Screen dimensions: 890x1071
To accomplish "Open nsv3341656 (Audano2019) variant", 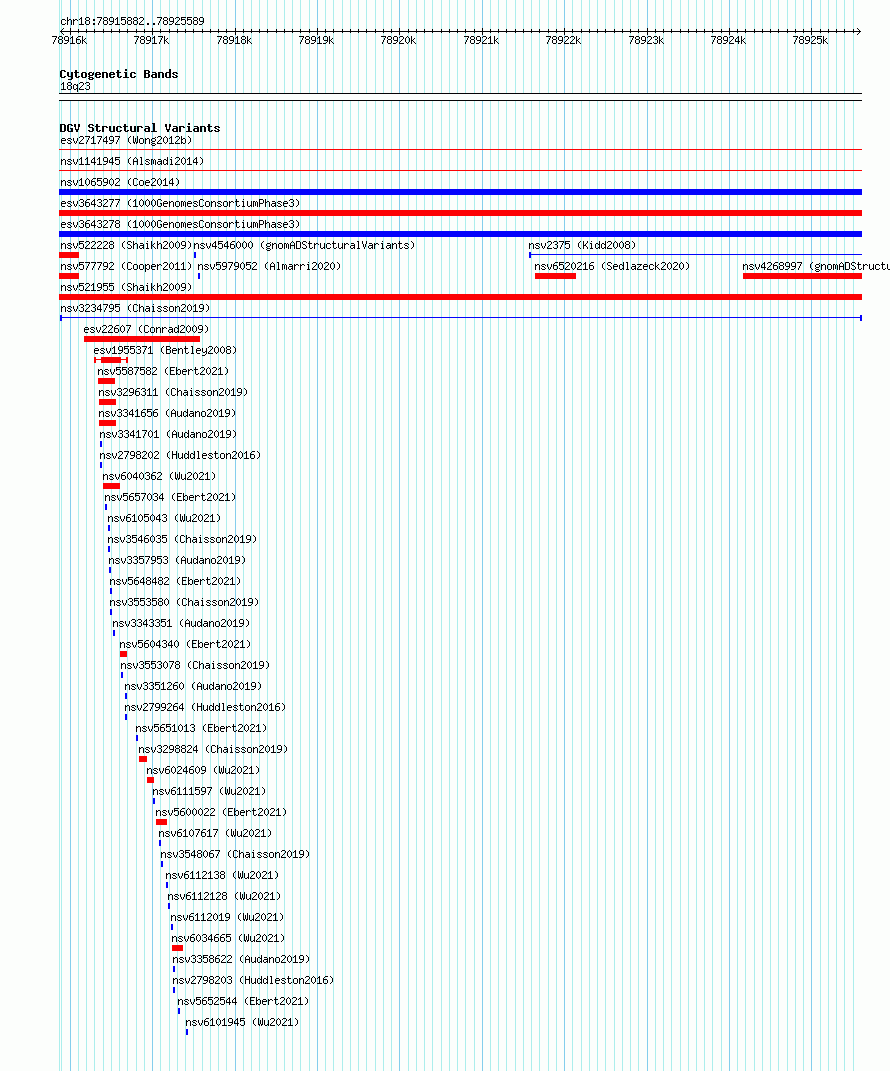I will click(167, 414).
